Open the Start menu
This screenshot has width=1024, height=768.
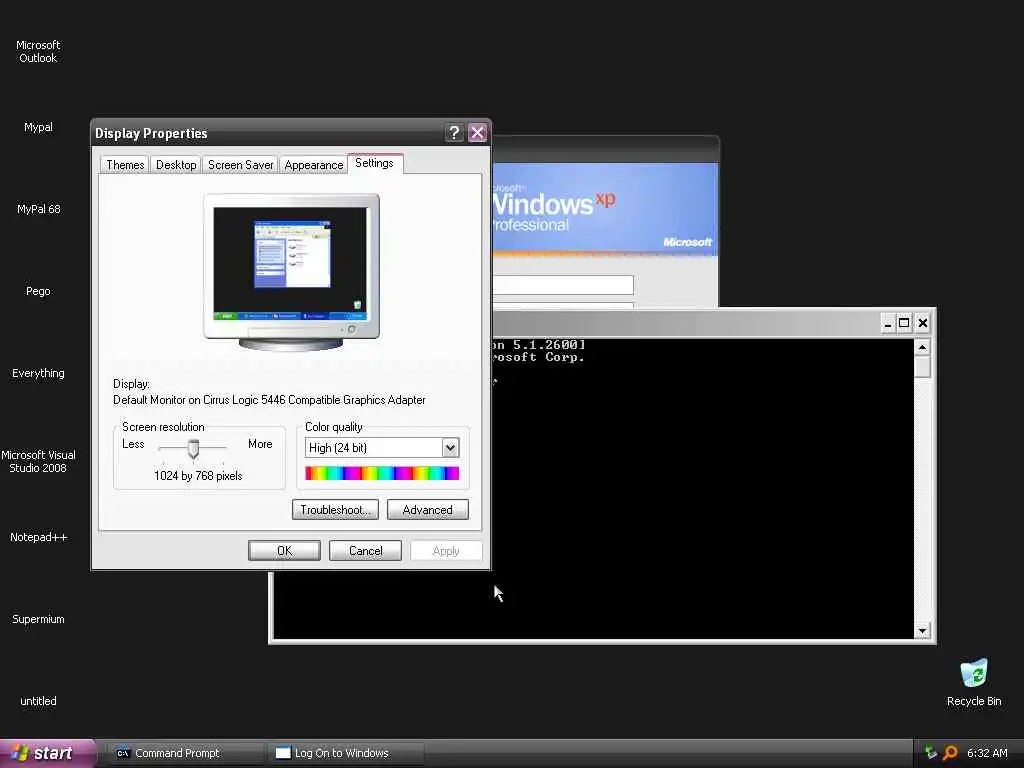click(x=47, y=753)
